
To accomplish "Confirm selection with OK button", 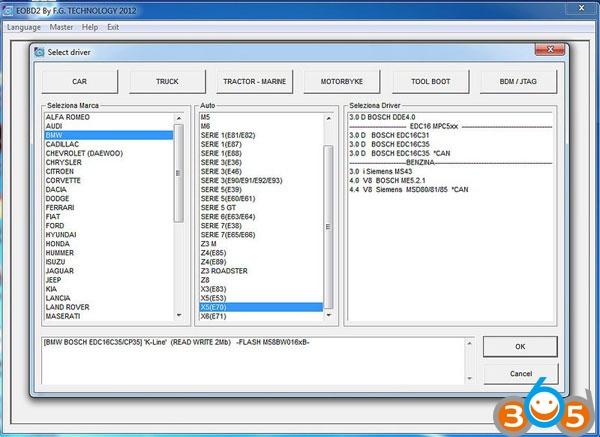I will coord(520,347).
